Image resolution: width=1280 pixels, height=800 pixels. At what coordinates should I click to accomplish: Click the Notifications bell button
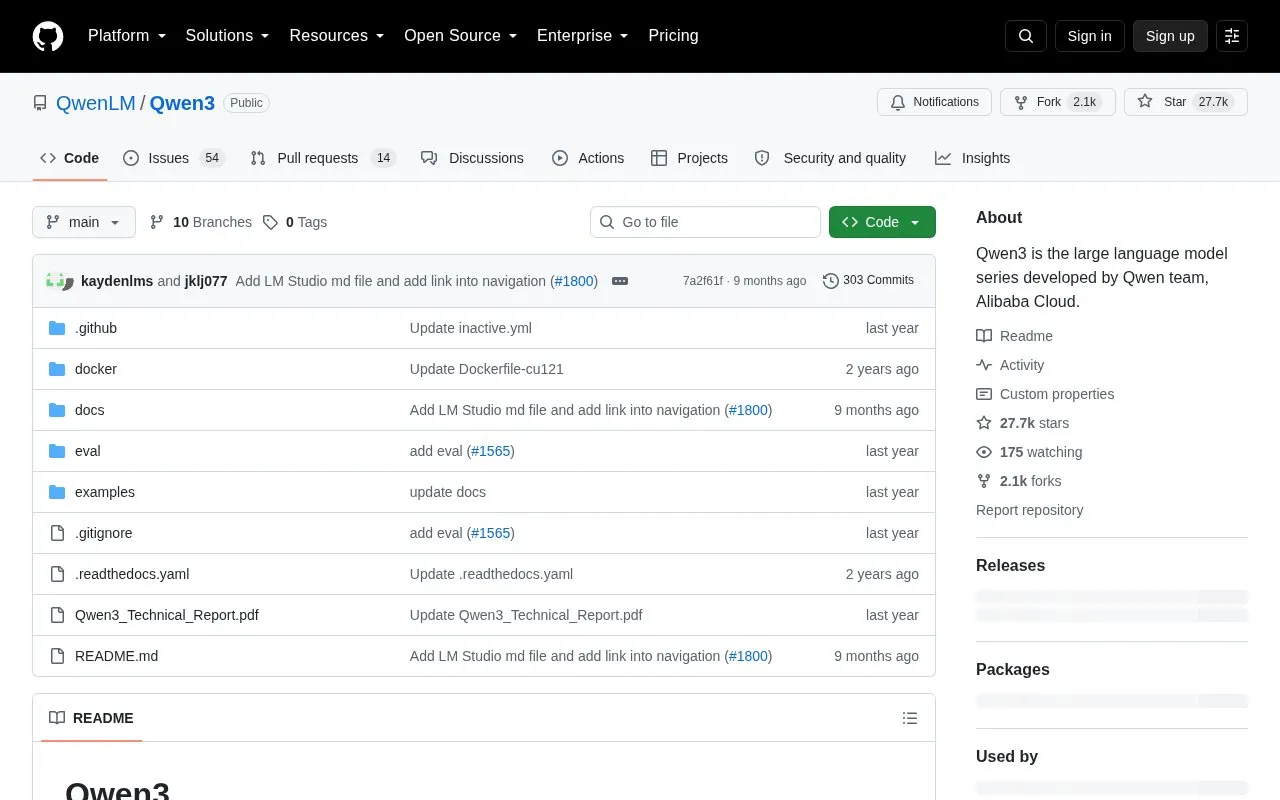[934, 102]
